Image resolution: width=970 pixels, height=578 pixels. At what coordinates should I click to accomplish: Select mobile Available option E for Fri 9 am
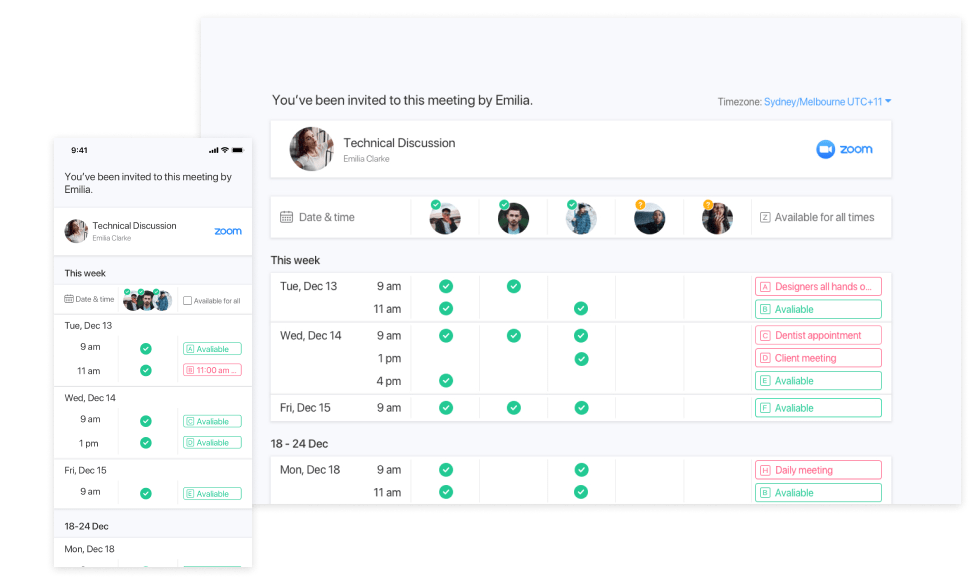(x=212, y=494)
